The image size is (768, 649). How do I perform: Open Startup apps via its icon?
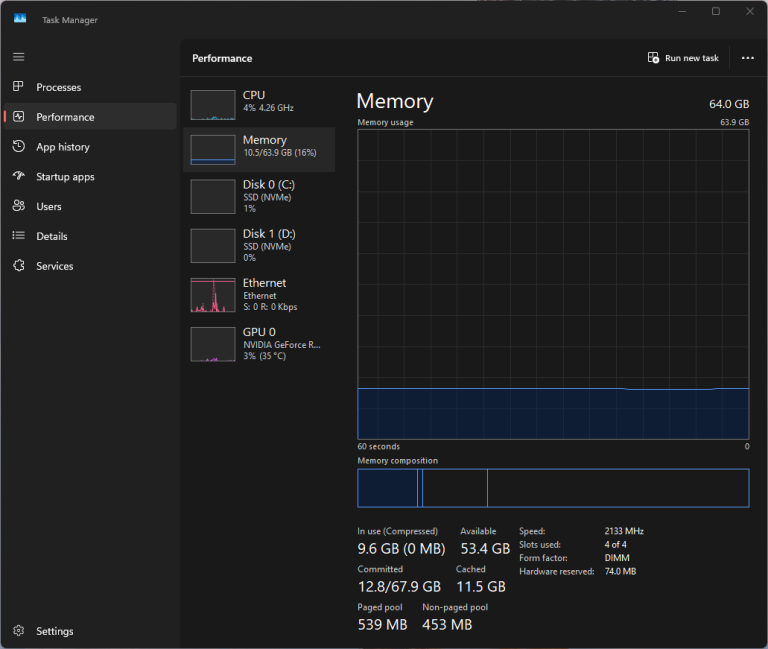point(18,177)
